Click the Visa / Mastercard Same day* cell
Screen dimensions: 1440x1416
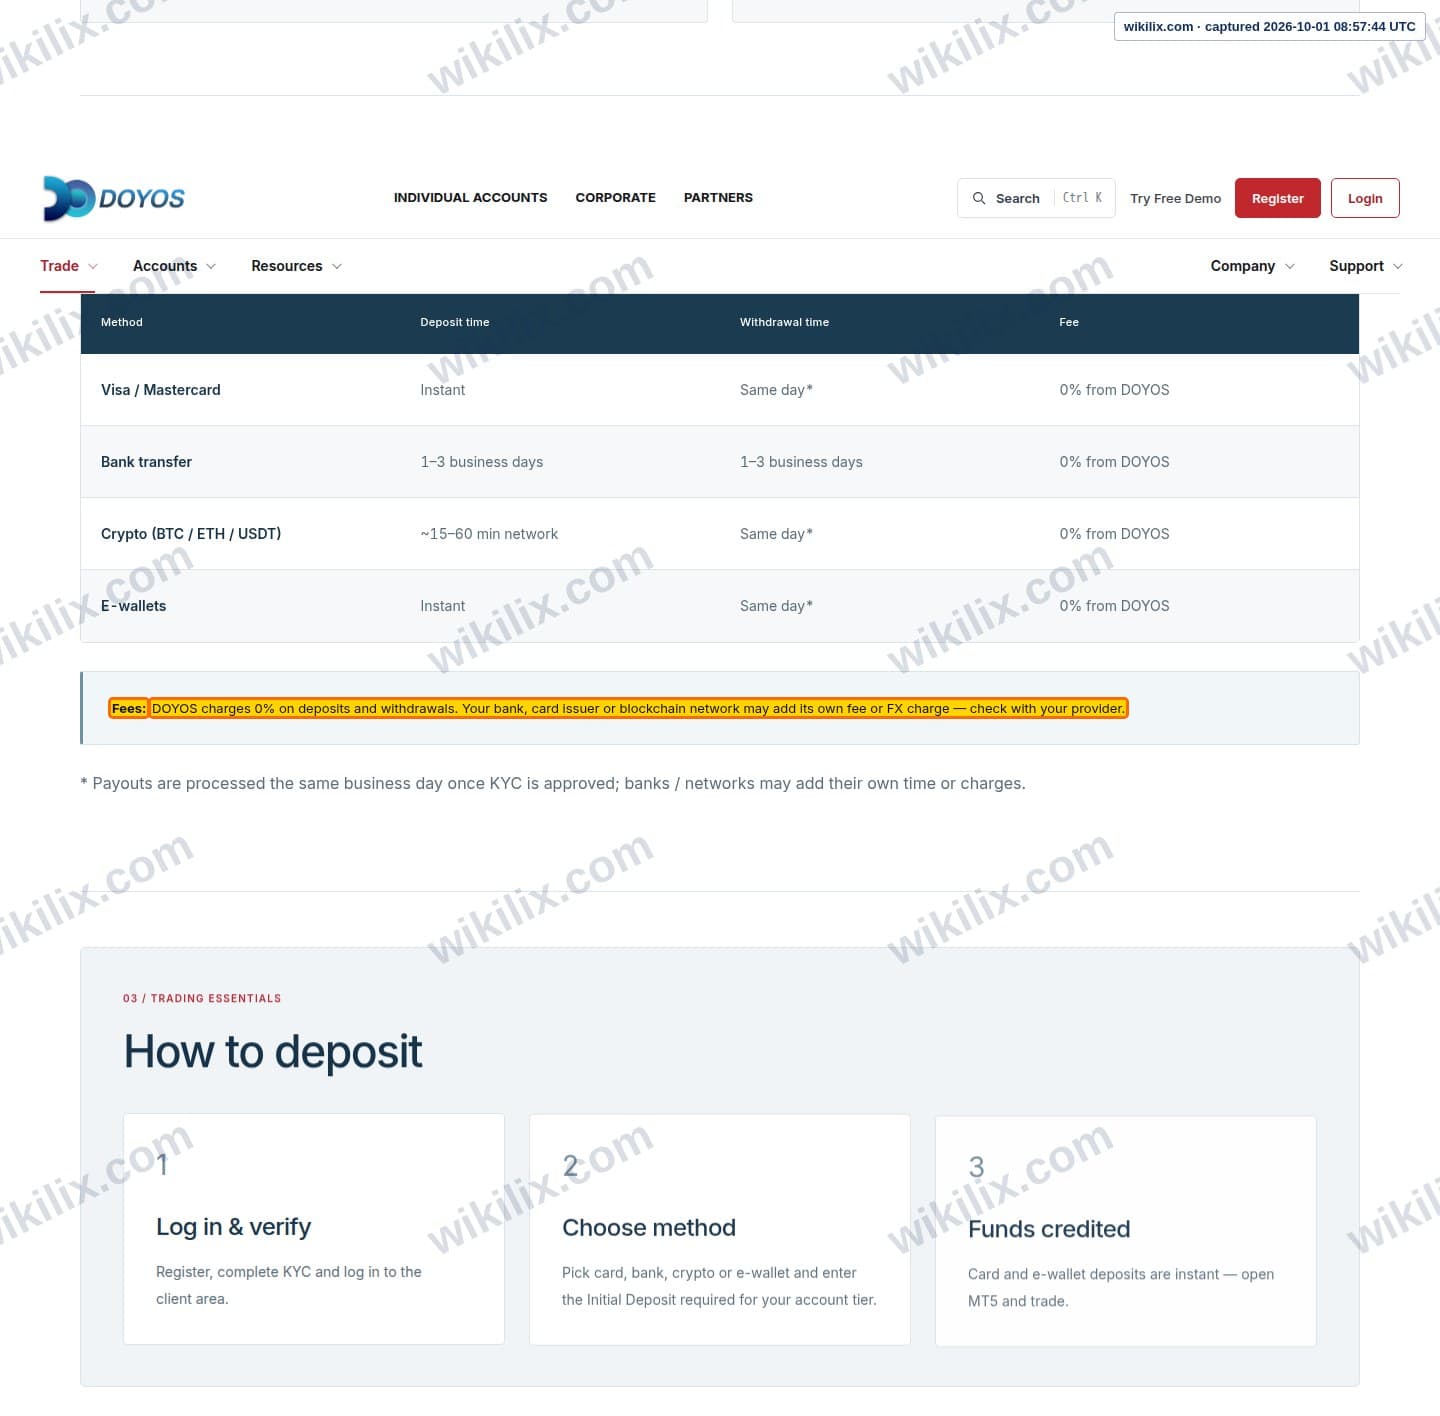[x=776, y=390]
